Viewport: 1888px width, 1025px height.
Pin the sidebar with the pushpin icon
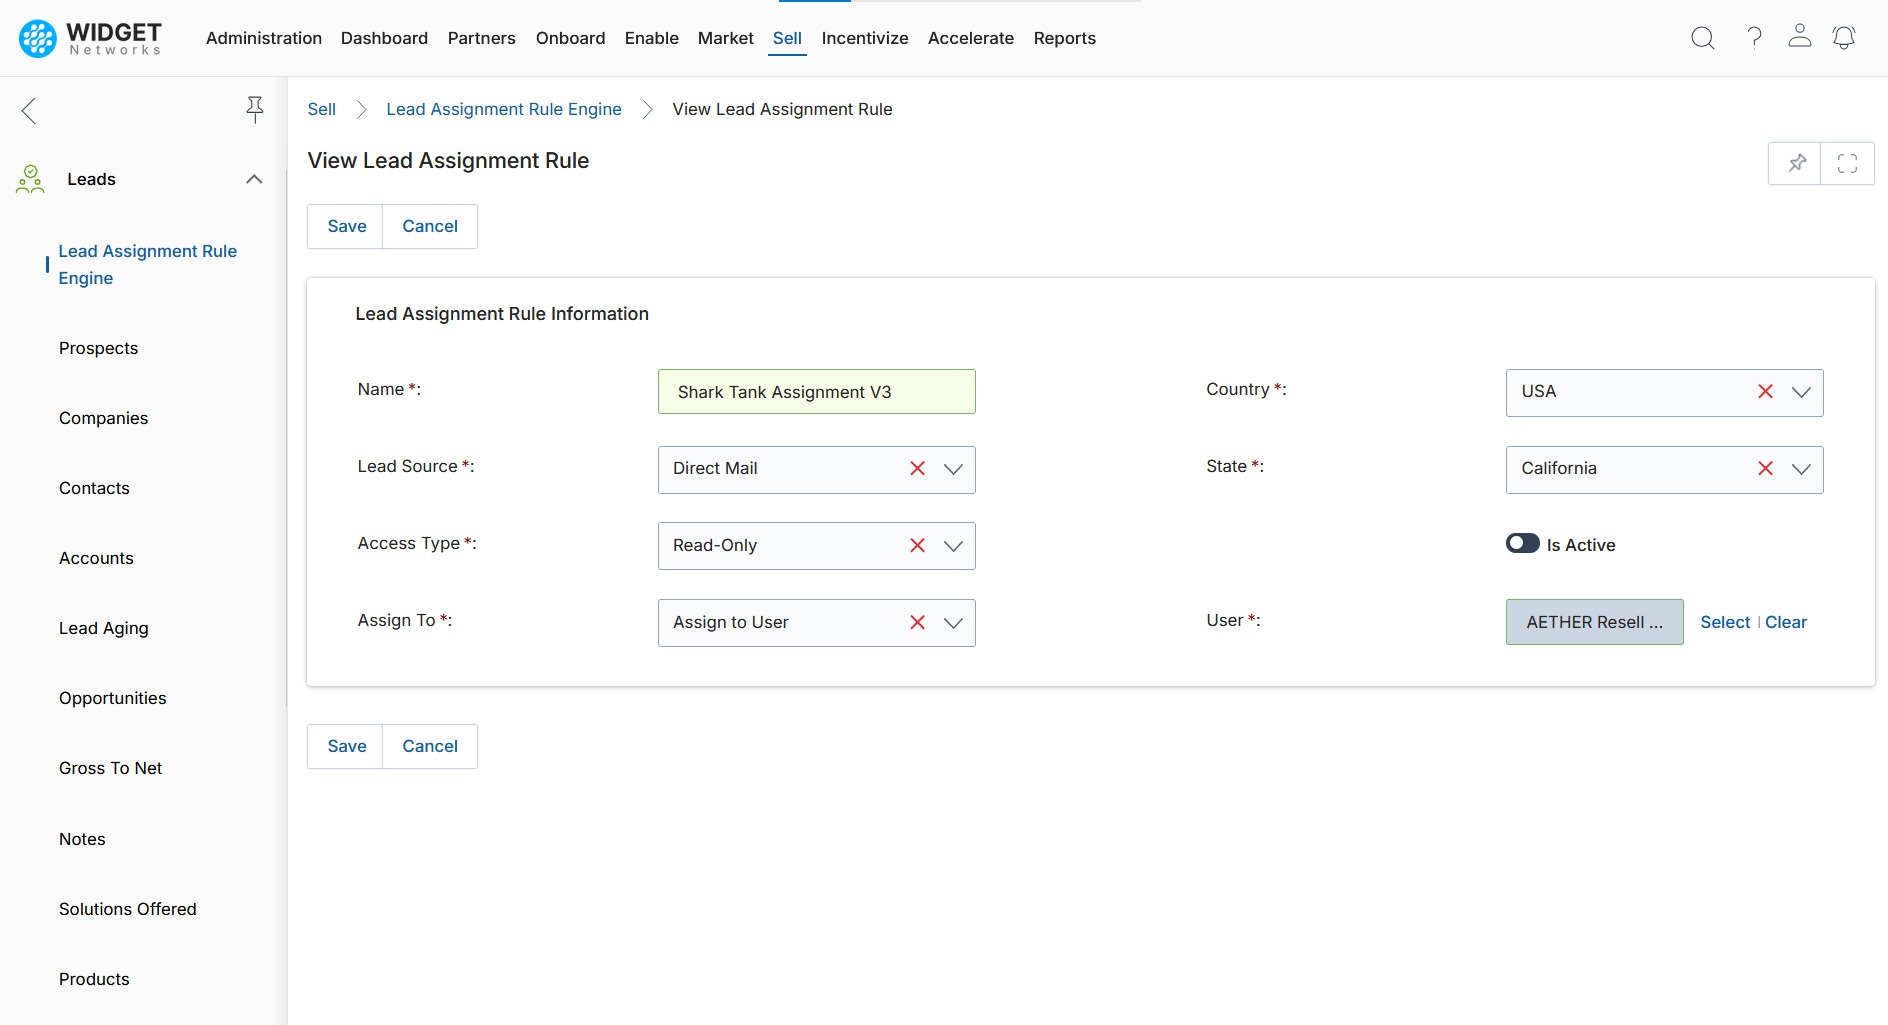[x=255, y=109]
